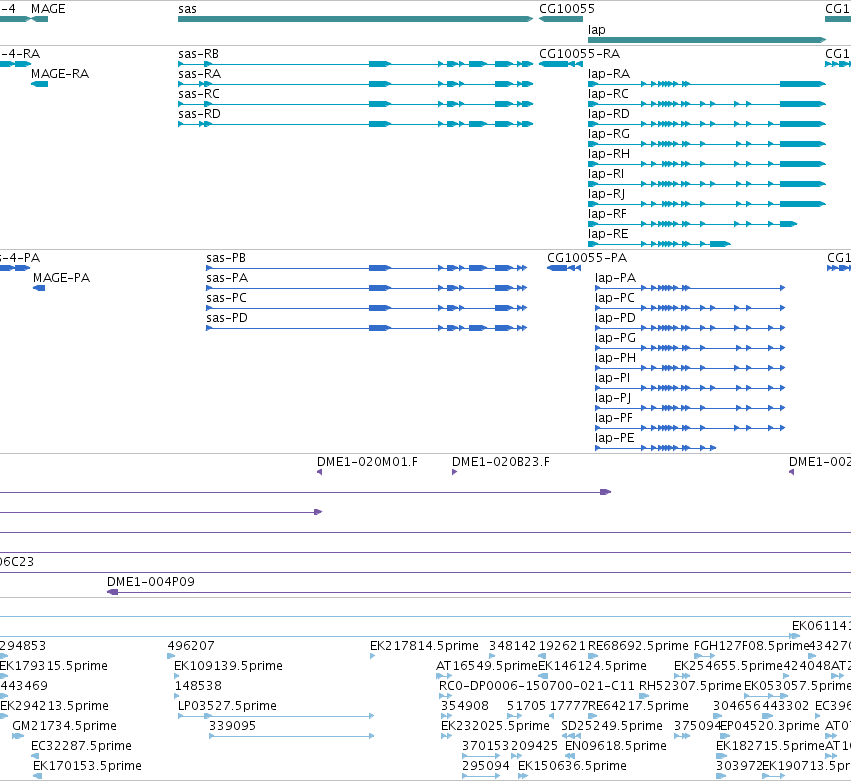851x781 pixels.
Task: Select the lap-RH transcript label
Action: [x=609, y=154]
